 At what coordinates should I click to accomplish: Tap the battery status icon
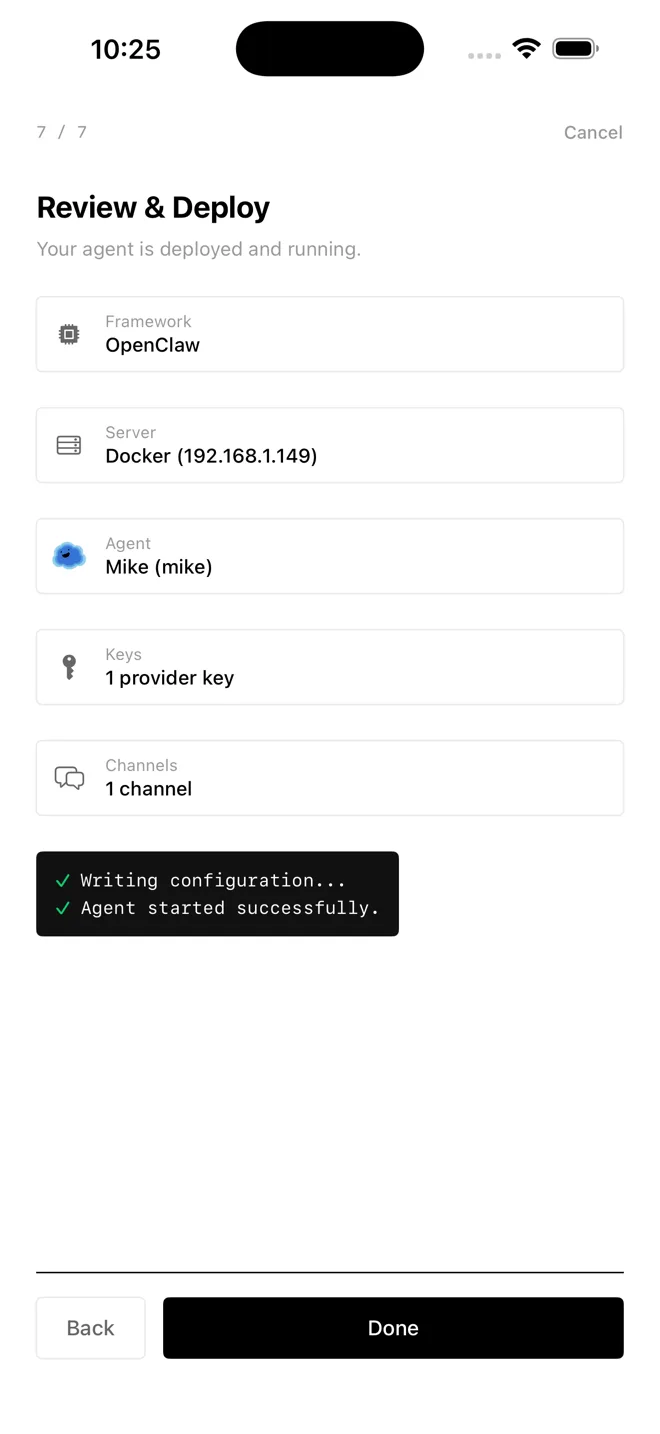click(575, 48)
